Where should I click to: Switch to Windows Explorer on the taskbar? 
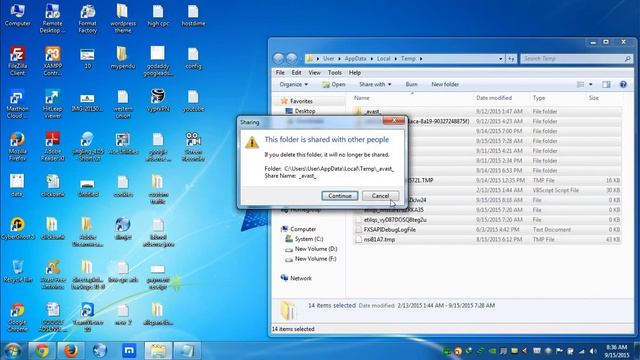(158, 351)
